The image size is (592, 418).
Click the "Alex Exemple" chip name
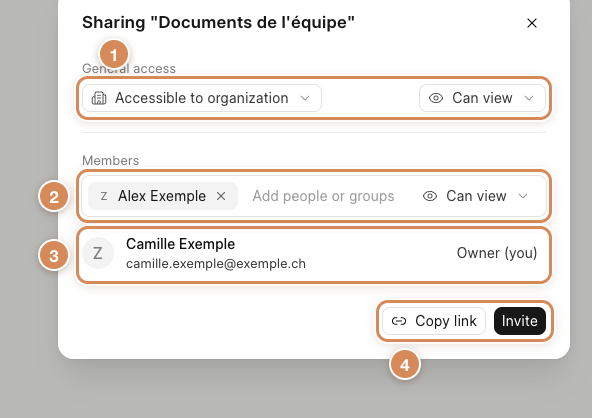(x=162, y=196)
